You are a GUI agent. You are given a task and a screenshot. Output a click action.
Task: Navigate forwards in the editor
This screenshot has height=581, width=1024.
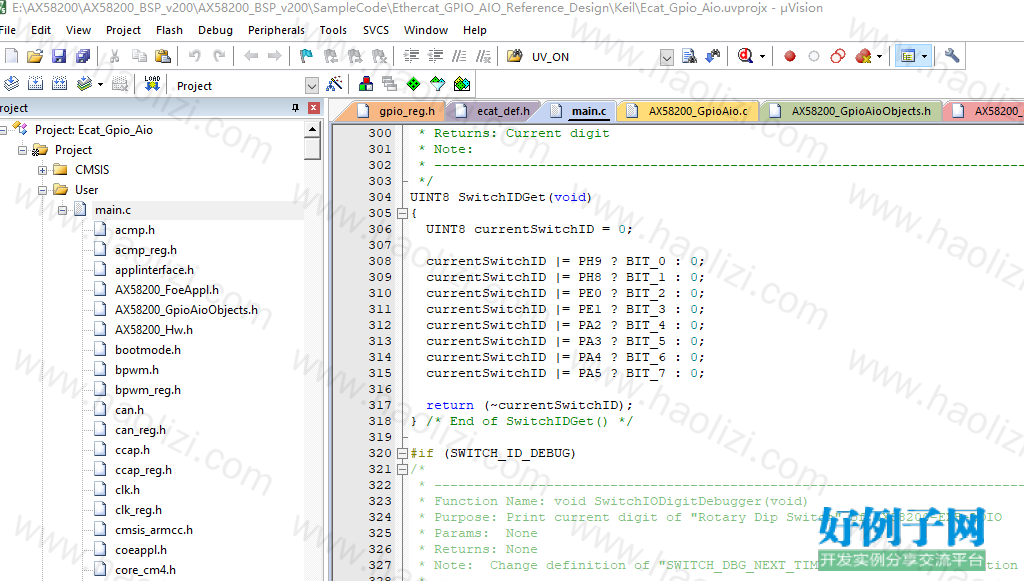(275, 56)
